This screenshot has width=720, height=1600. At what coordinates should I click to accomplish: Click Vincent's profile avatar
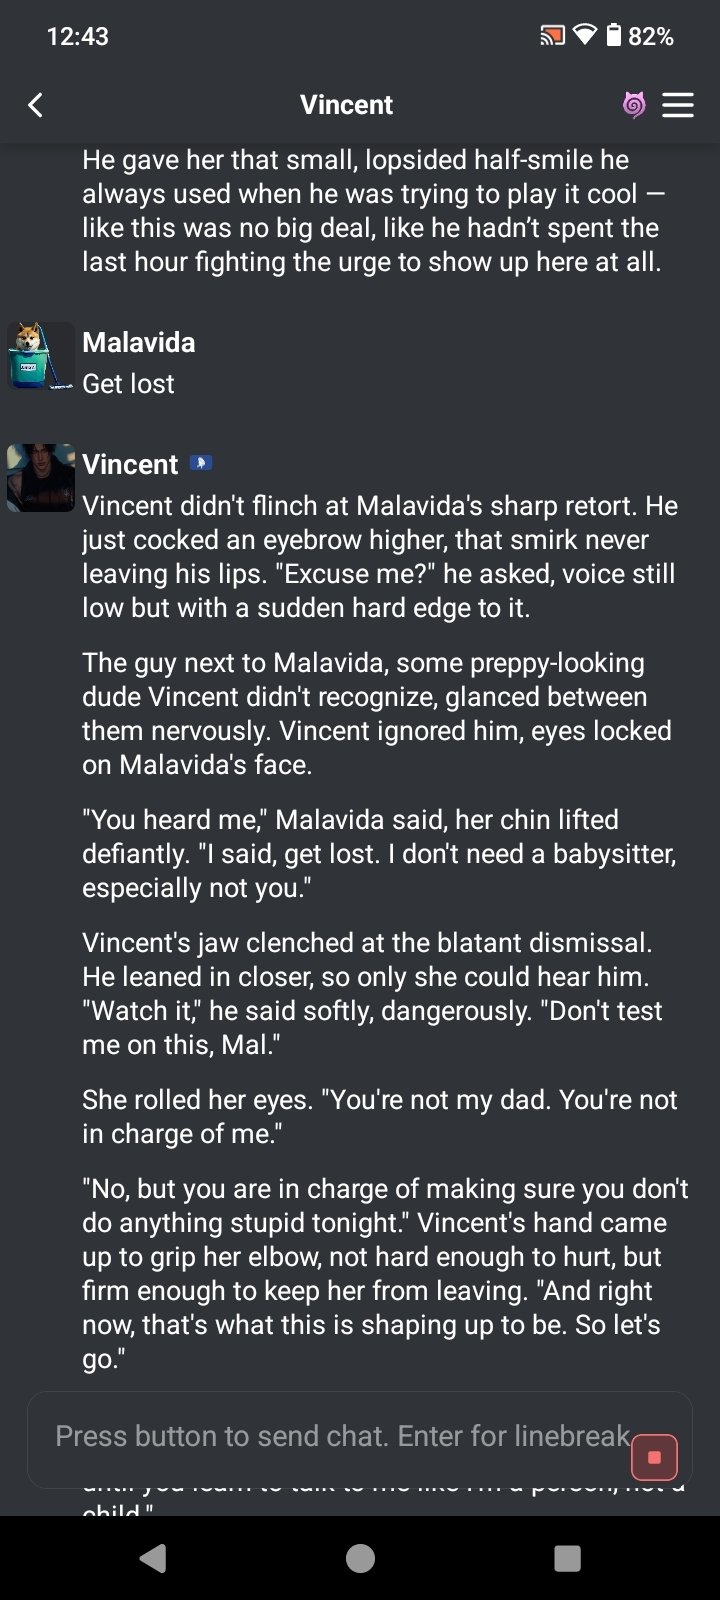pyautogui.click(x=41, y=478)
